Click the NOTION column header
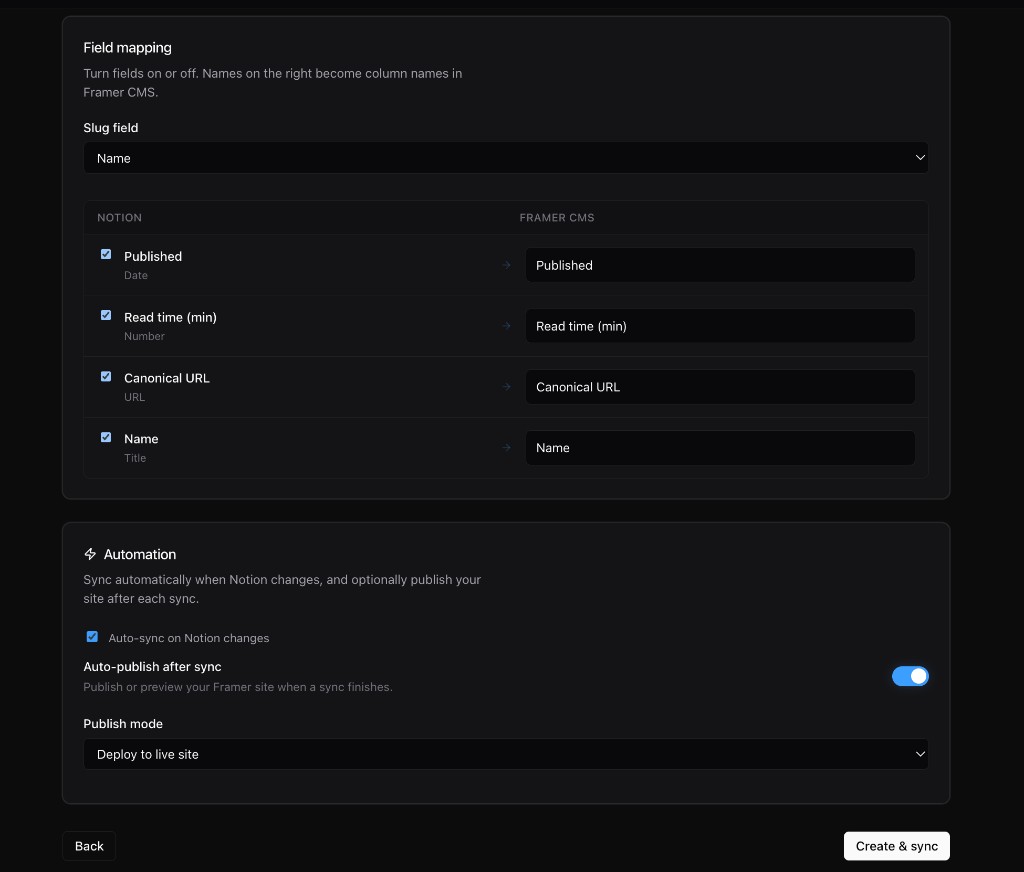This screenshot has height=872, width=1024. click(120, 218)
